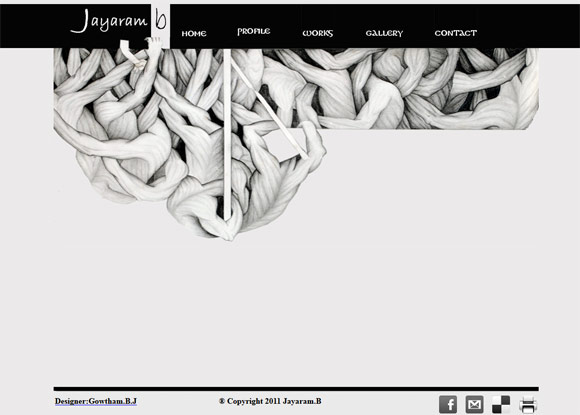Select WORKS in the navigation bar
This screenshot has width=580, height=415.
coord(317,33)
